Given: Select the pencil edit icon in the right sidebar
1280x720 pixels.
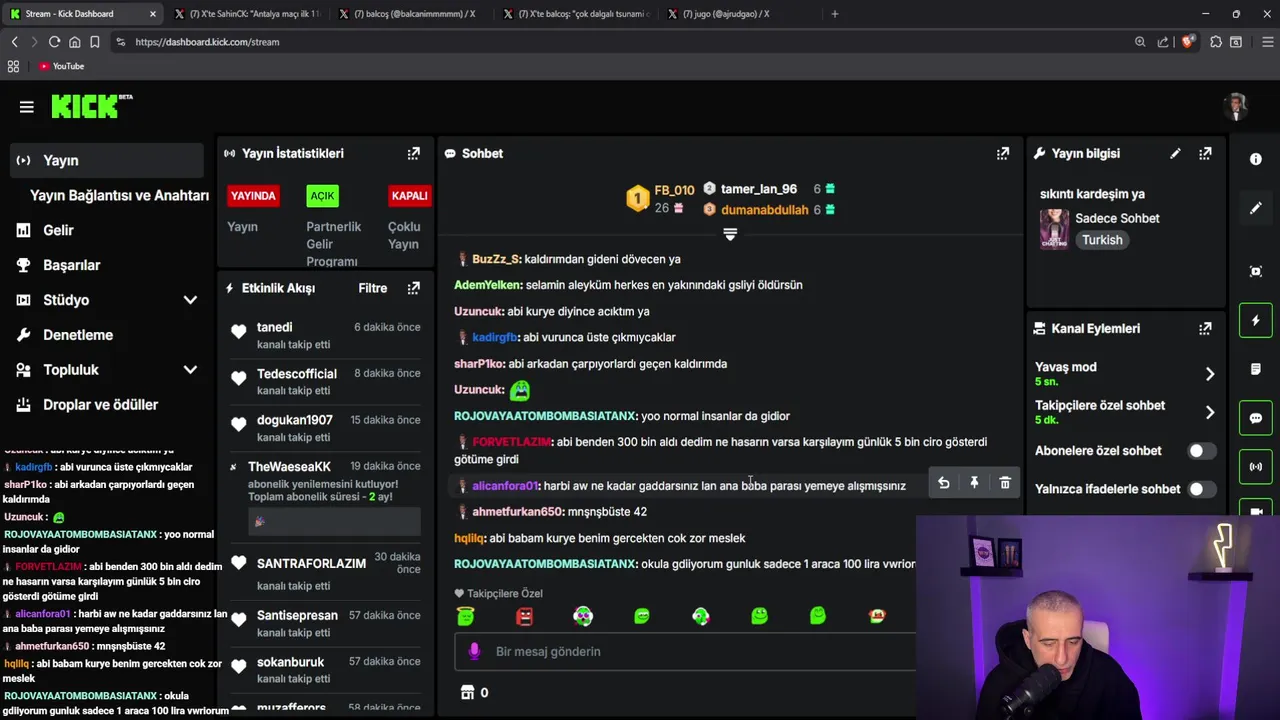Looking at the screenshot, I should click(1256, 208).
